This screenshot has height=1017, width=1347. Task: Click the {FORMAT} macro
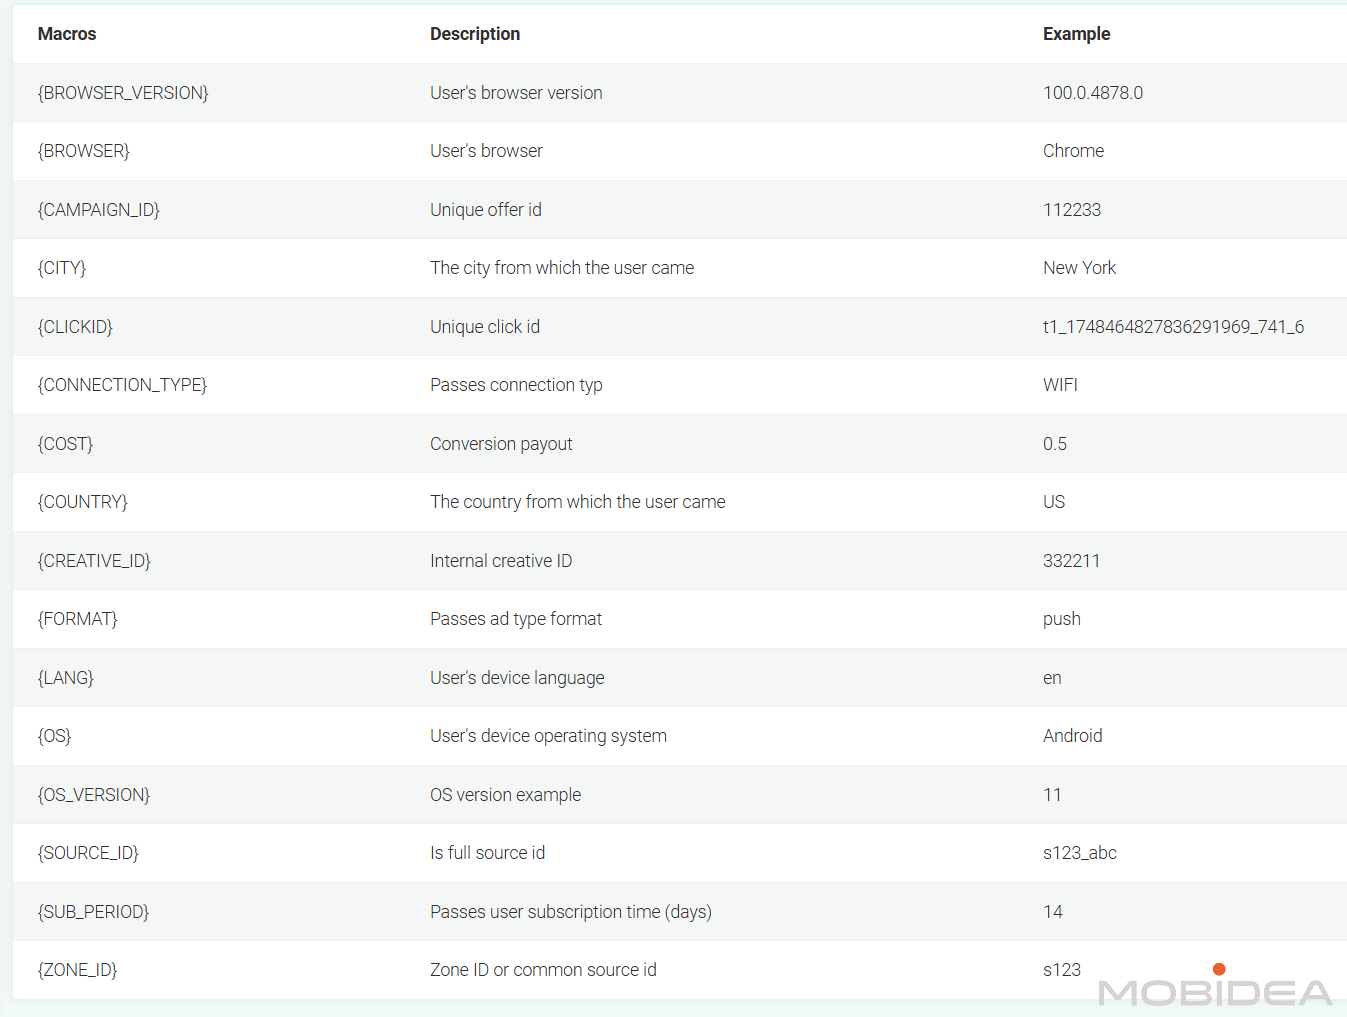pos(77,619)
